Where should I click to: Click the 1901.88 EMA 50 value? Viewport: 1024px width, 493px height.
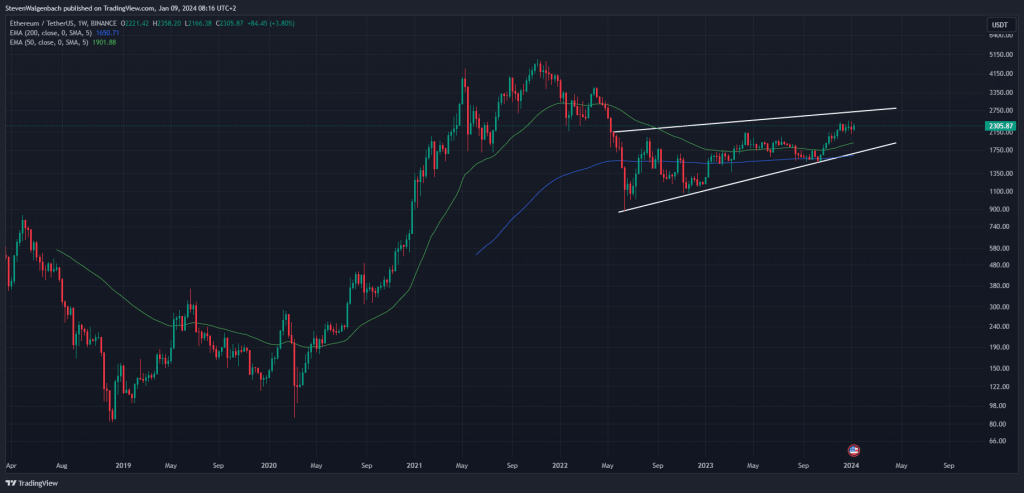tap(104, 42)
